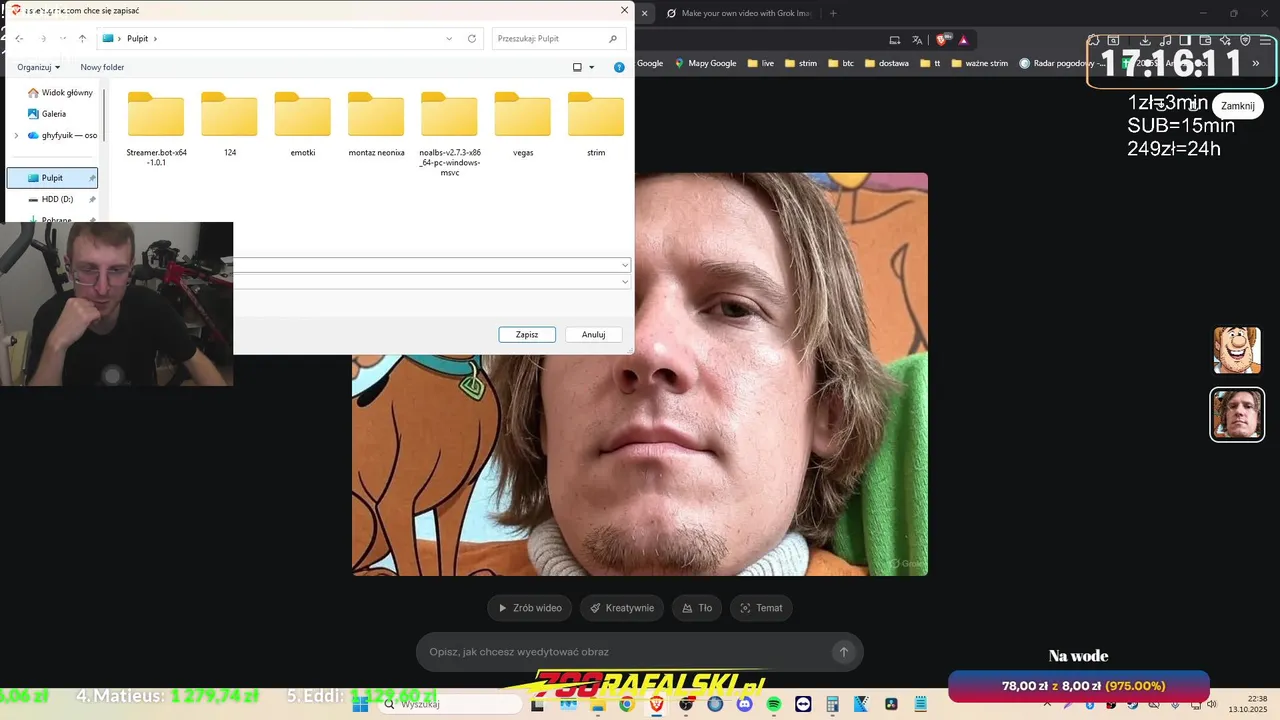
Task: Open the Streamer.bot-x64-1.0.1 folder
Action: pos(156,127)
